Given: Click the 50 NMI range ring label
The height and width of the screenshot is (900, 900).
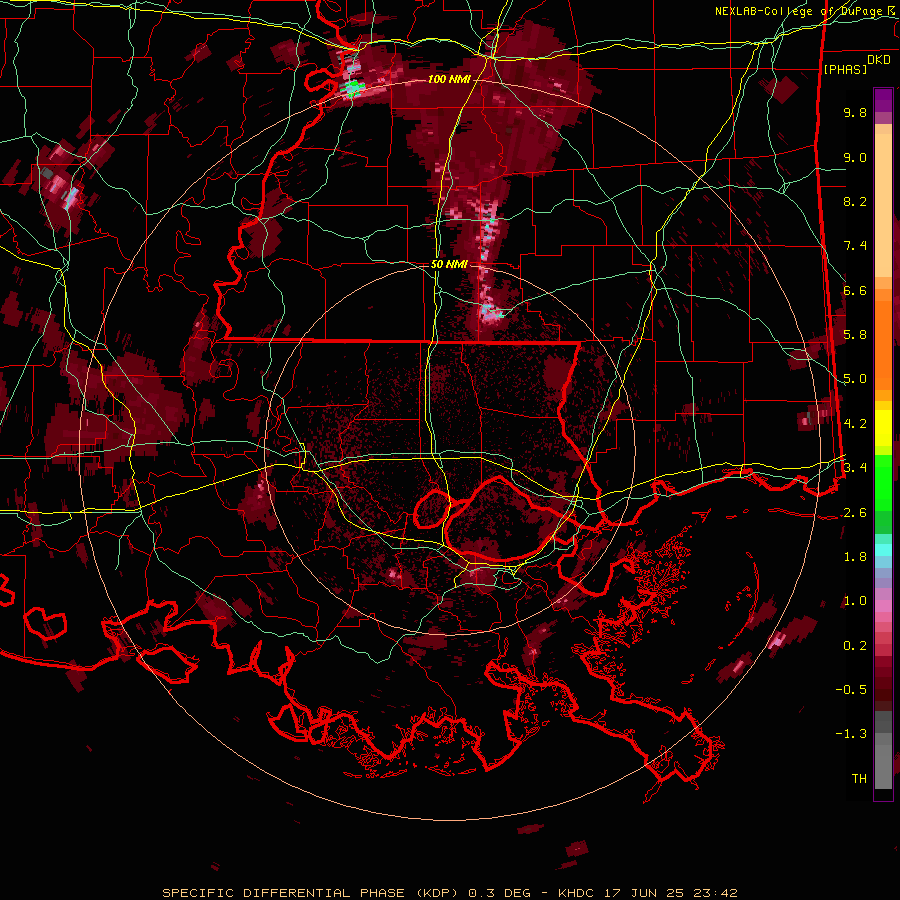Looking at the screenshot, I should pyautogui.click(x=449, y=264).
